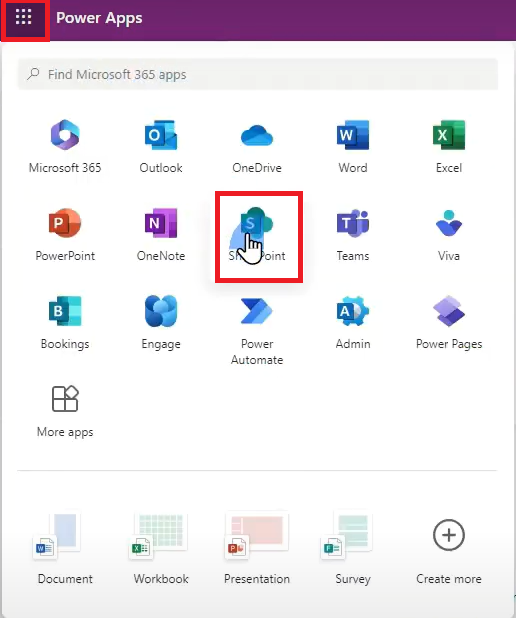Open Bookings app
This screenshot has width=516, height=618.
pyautogui.click(x=65, y=323)
